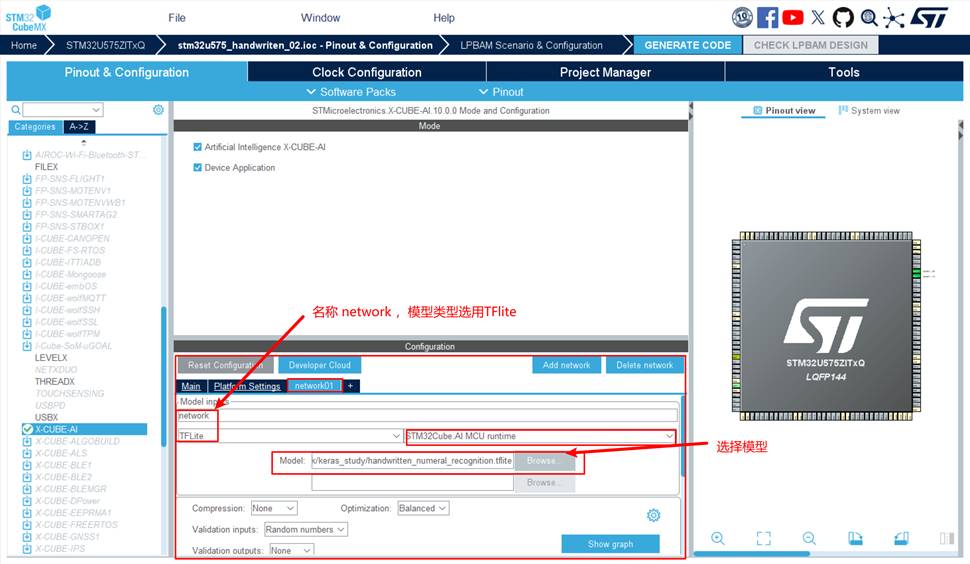Switch to Project Manager tab

(x=605, y=72)
